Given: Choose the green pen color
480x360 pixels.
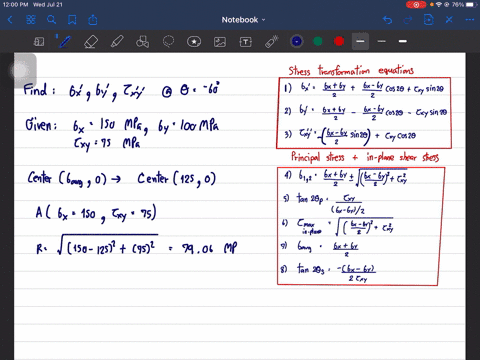Looking at the screenshot, I should 318,41.
